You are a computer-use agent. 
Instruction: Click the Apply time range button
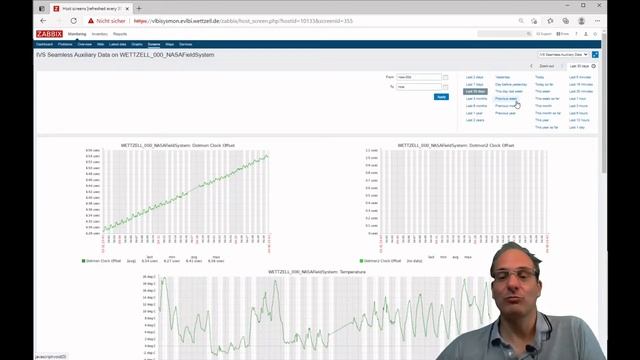pyautogui.click(x=441, y=97)
